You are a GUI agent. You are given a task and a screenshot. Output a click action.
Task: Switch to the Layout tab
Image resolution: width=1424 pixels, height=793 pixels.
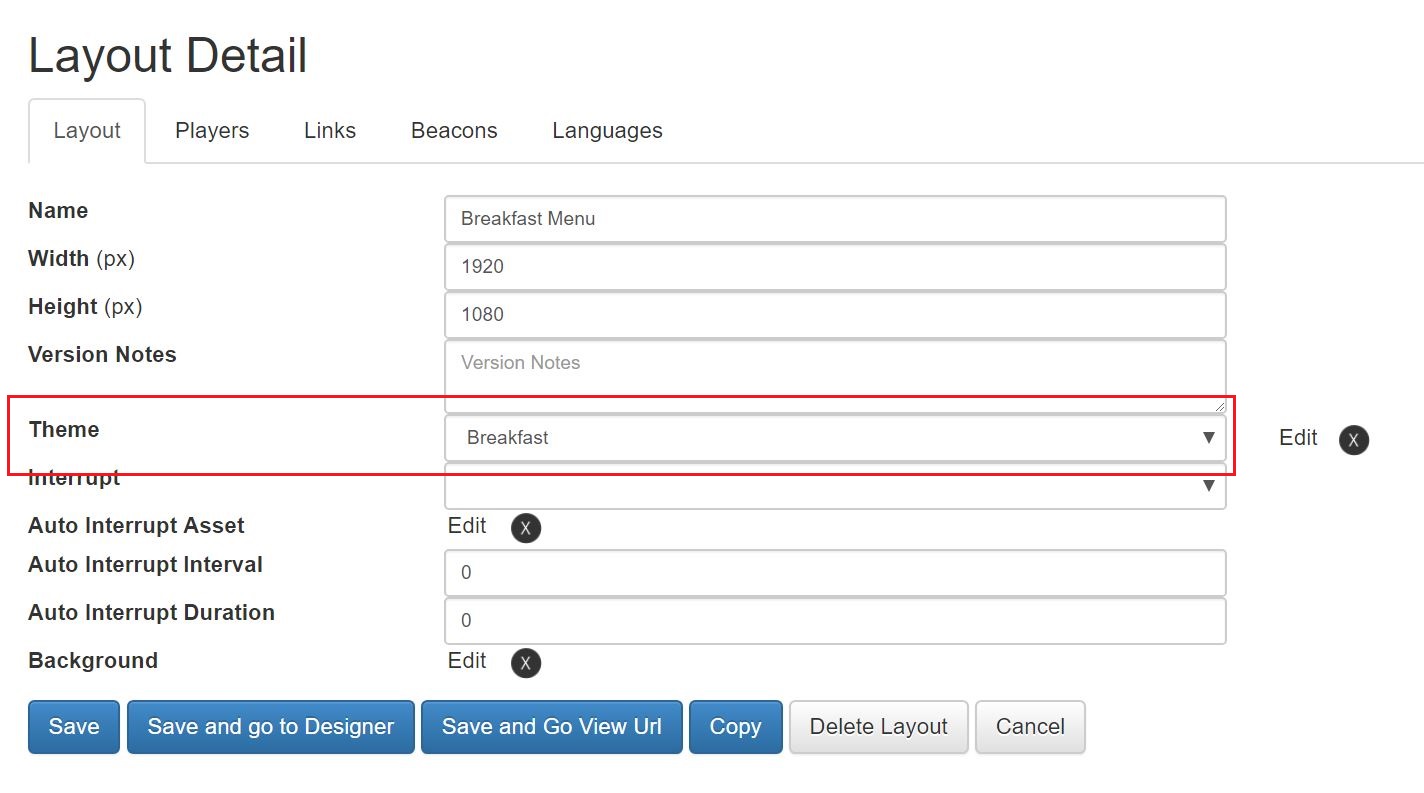click(87, 131)
